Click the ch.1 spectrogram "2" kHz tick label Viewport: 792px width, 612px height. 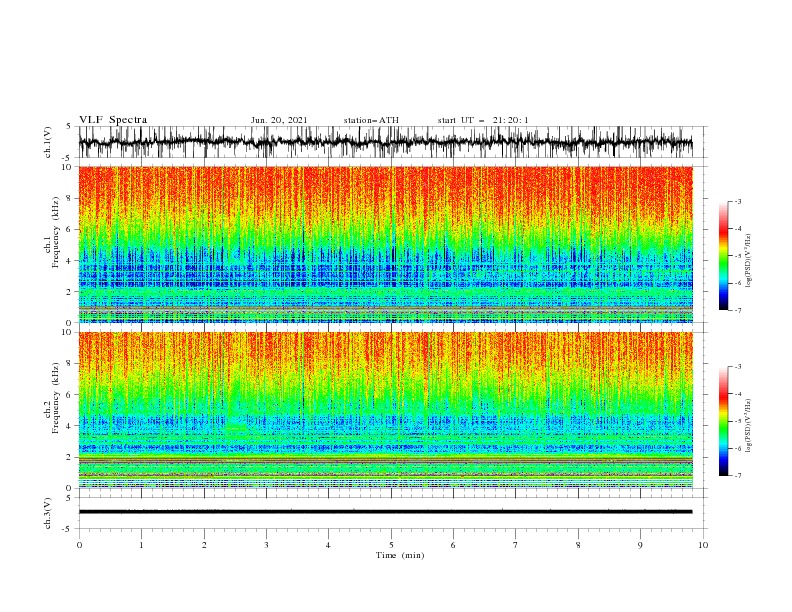coord(69,292)
